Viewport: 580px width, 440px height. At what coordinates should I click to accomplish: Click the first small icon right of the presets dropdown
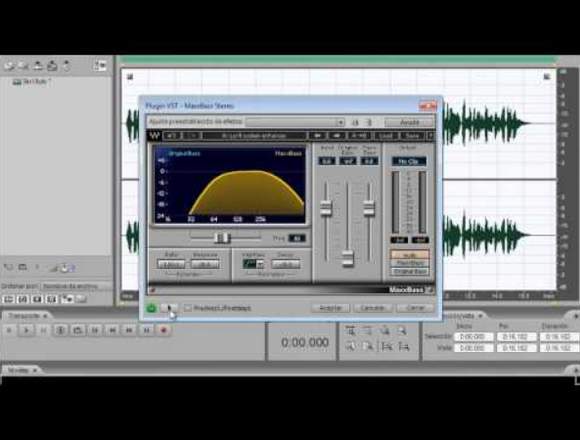[355, 122]
